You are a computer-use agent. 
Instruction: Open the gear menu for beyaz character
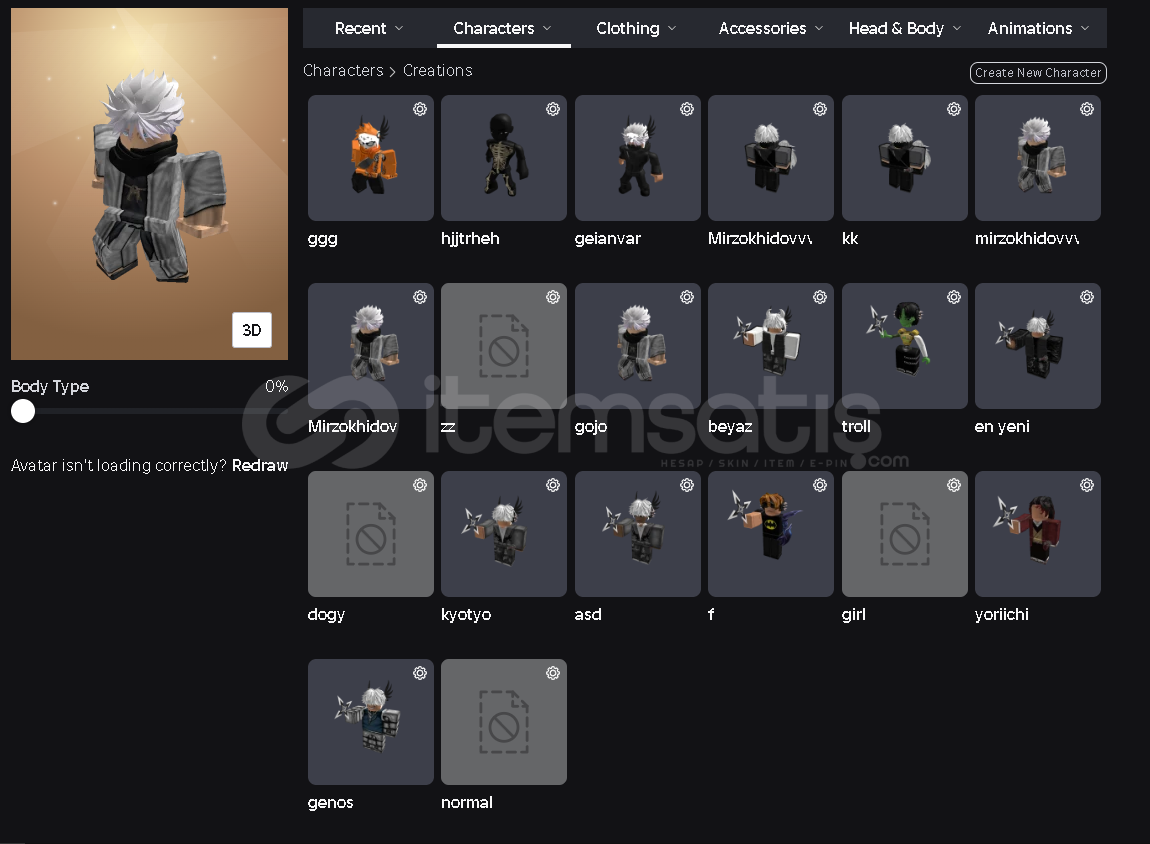click(820, 297)
